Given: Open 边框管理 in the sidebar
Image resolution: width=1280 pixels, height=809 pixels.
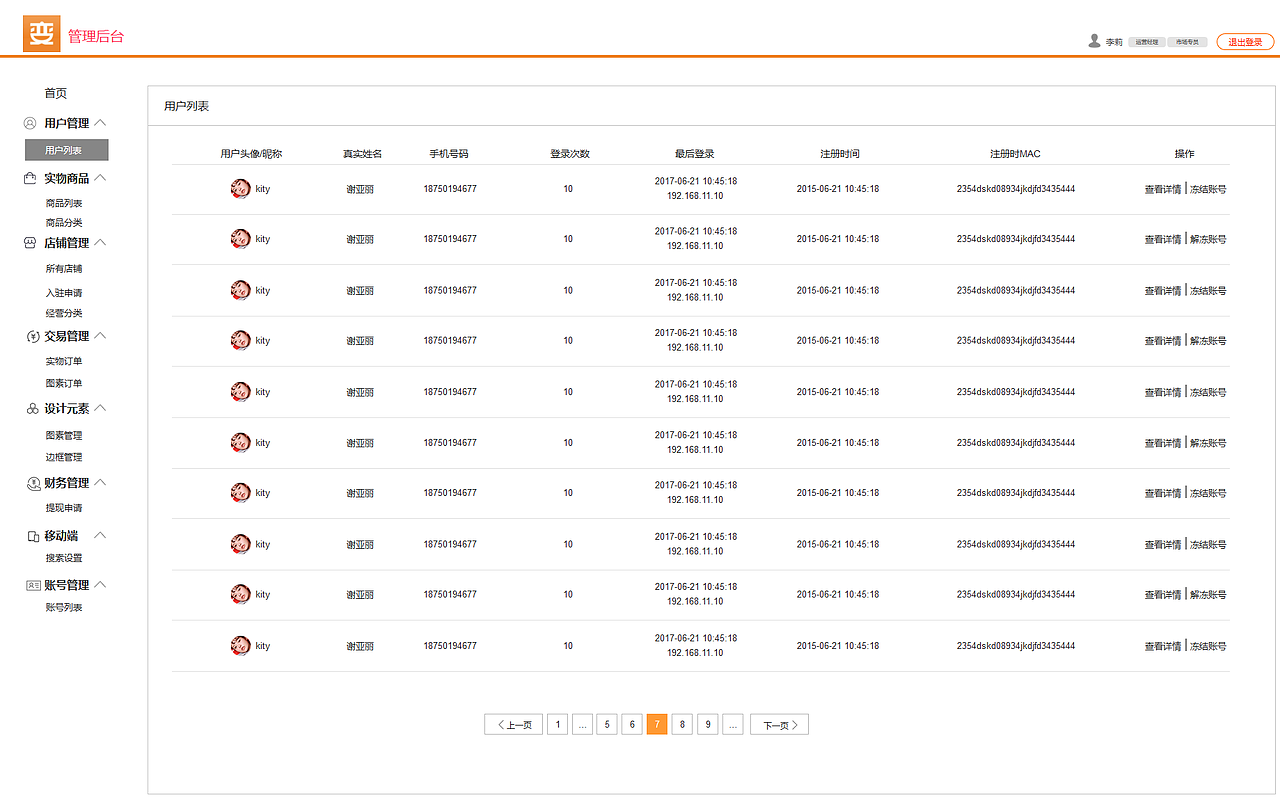Looking at the screenshot, I should coord(64,457).
